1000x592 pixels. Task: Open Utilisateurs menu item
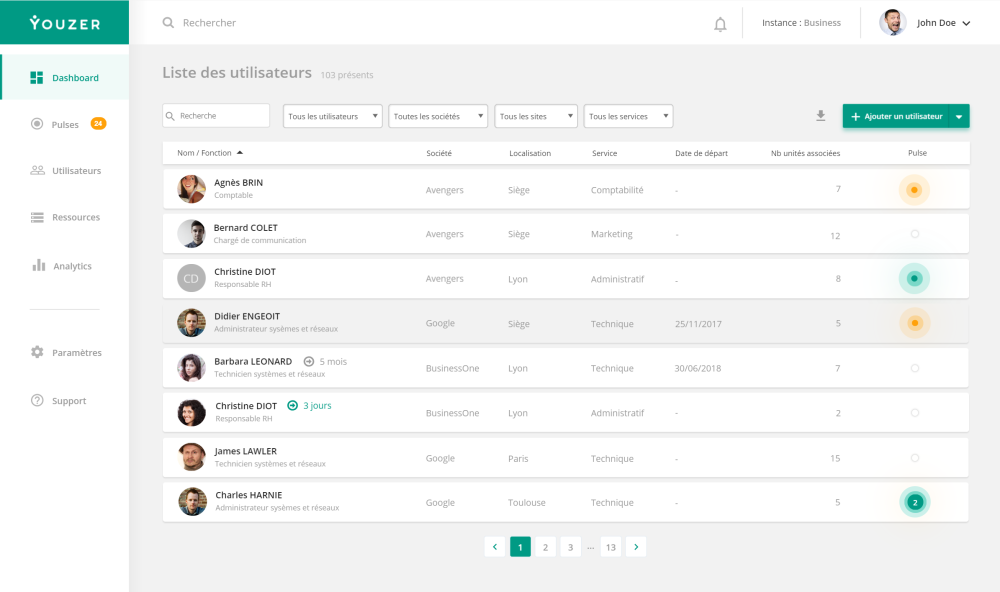click(x=76, y=171)
